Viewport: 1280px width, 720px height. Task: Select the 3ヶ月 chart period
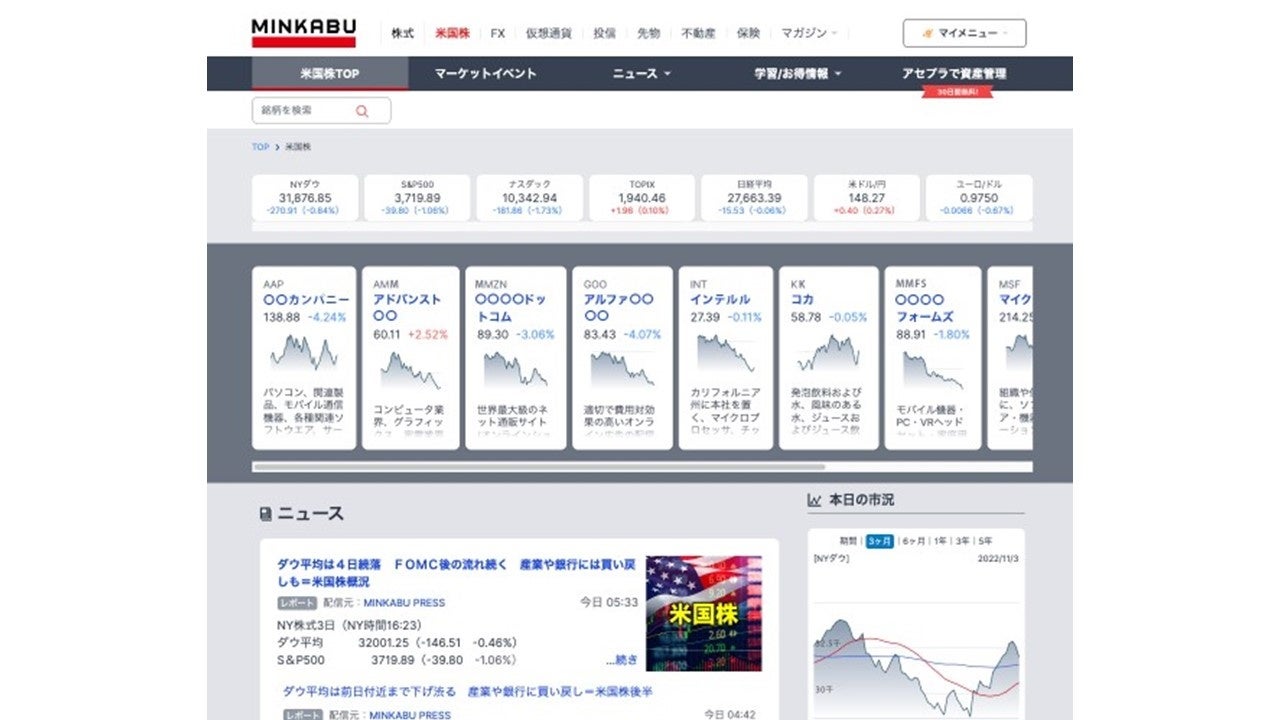(880, 541)
